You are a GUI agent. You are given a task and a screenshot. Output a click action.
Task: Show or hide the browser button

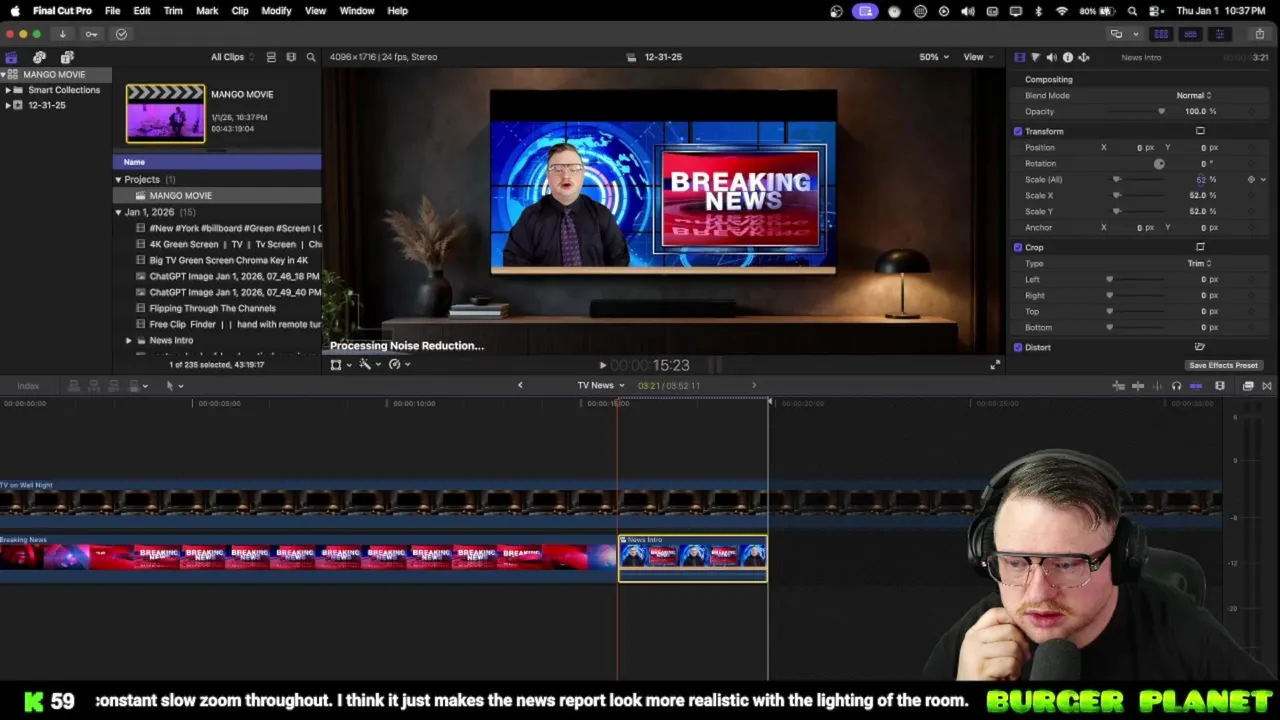point(1161,34)
